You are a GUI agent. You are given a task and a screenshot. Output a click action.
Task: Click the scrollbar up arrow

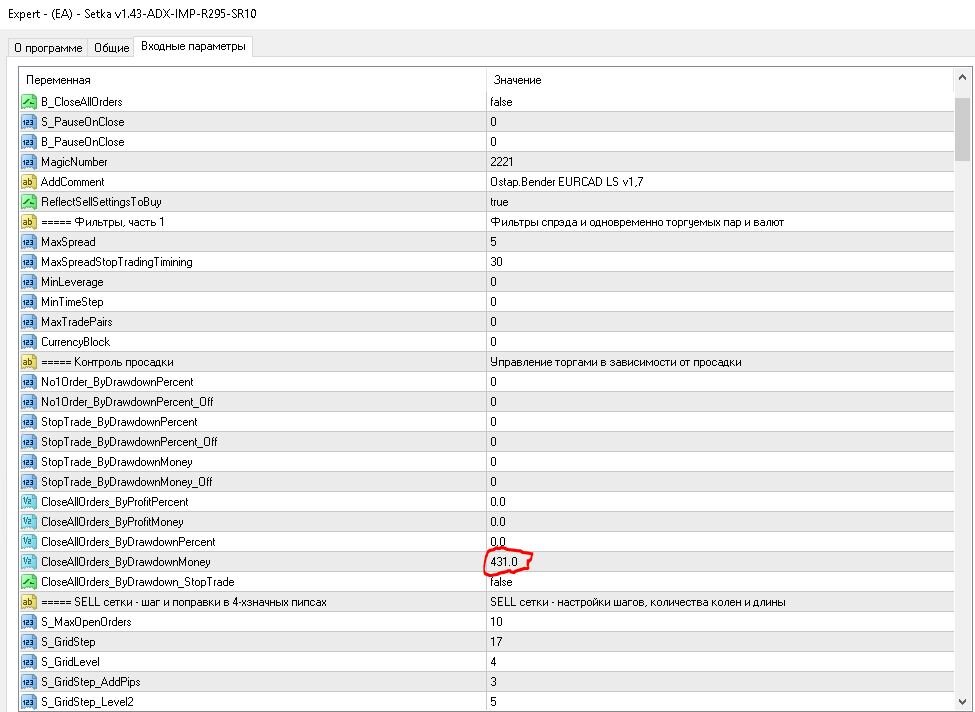coord(962,78)
